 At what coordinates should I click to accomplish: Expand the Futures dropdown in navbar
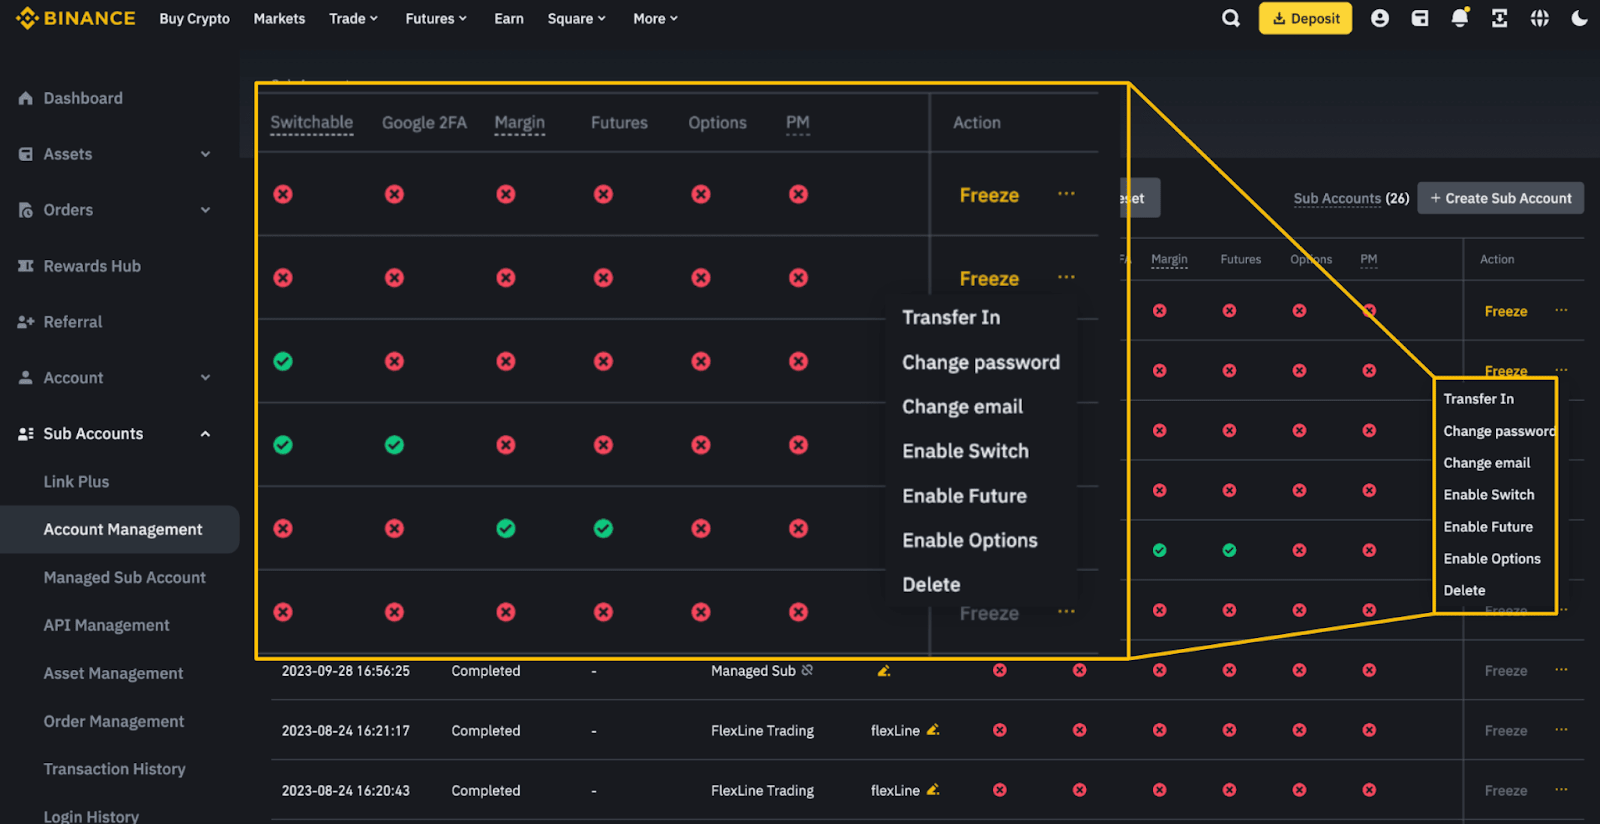coord(436,18)
